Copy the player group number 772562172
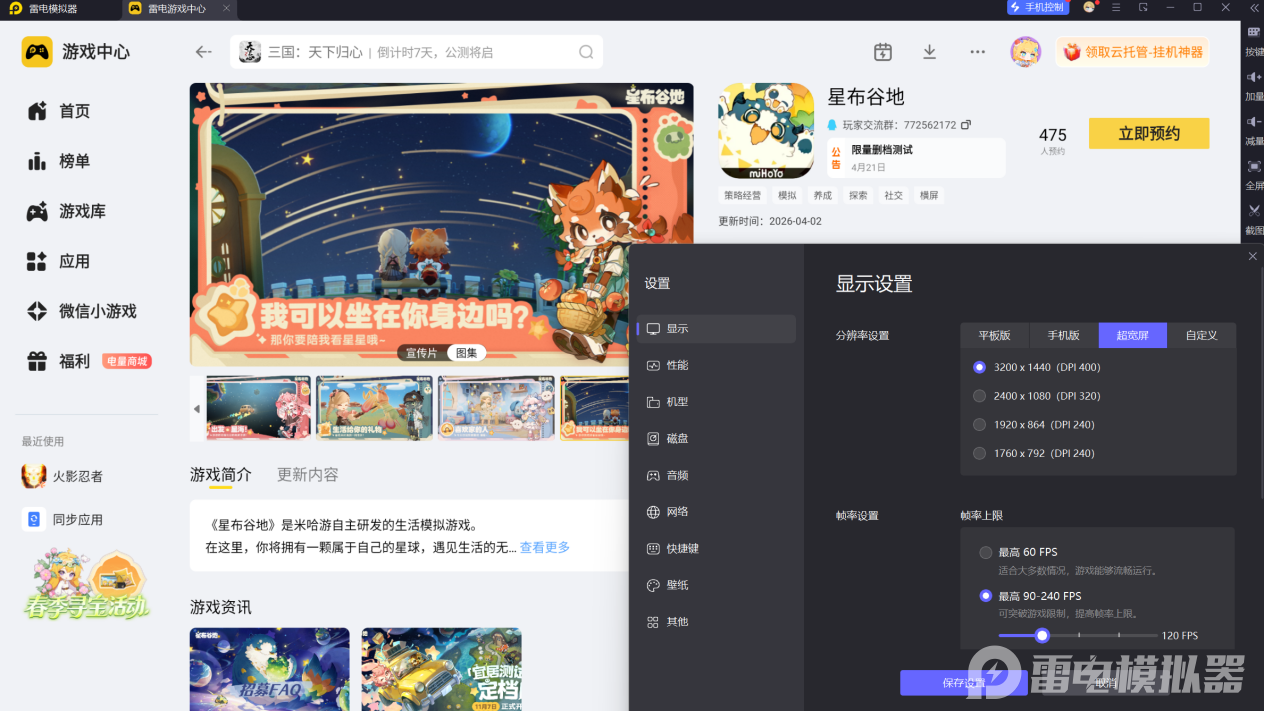This screenshot has height=711, width=1264. coord(965,125)
